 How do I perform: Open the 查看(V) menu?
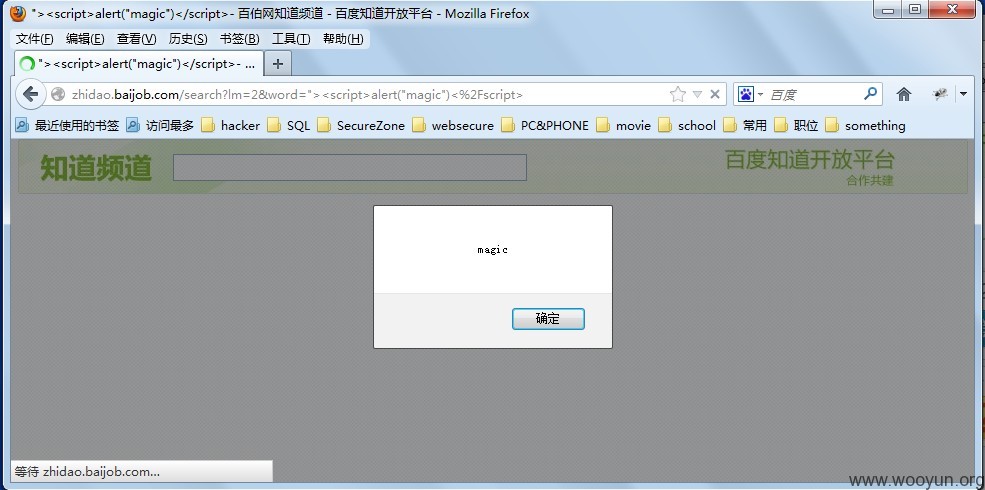(x=136, y=39)
